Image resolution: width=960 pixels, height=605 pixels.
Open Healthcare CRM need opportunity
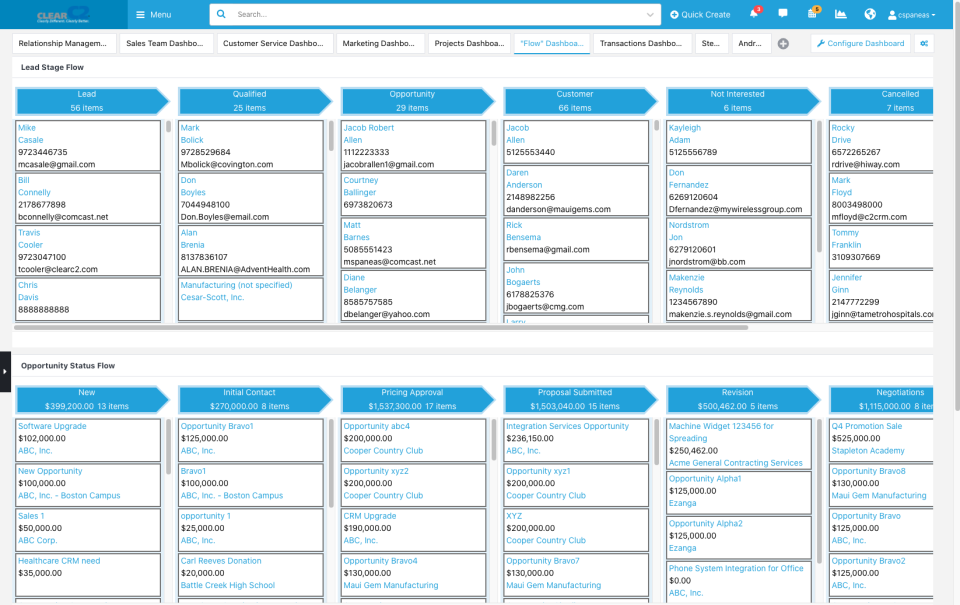coord(59,561)
